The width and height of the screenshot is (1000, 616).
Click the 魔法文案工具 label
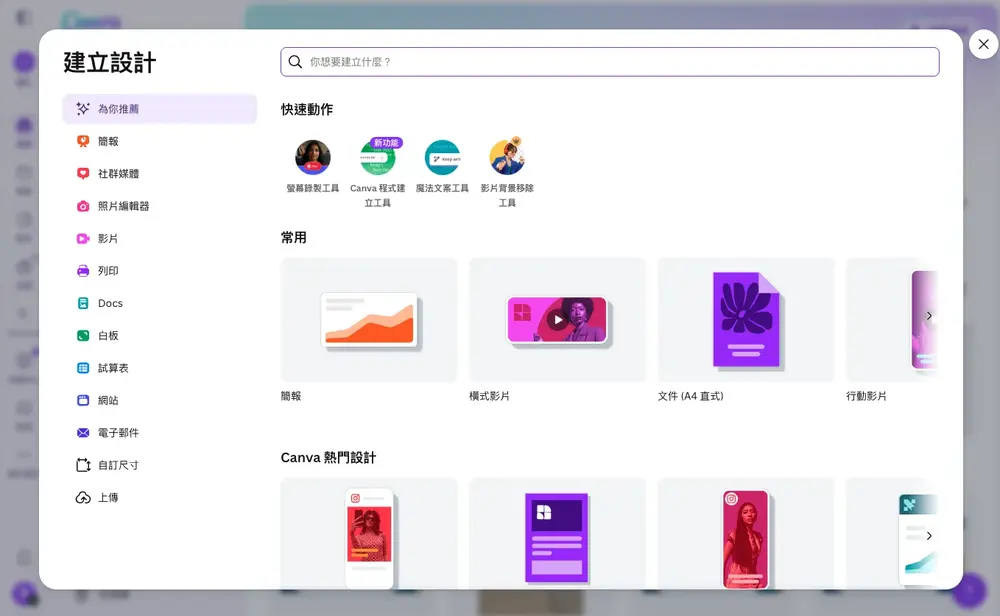pos(443,188)
